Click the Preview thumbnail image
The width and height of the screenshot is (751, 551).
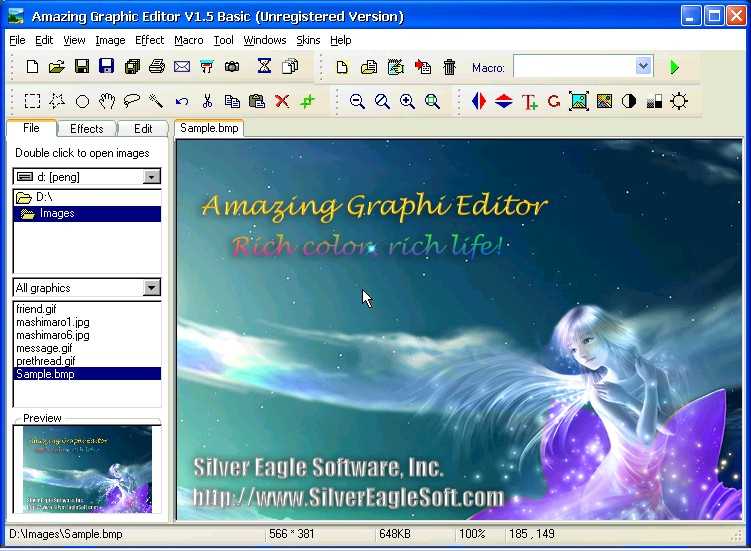point(87,469)
